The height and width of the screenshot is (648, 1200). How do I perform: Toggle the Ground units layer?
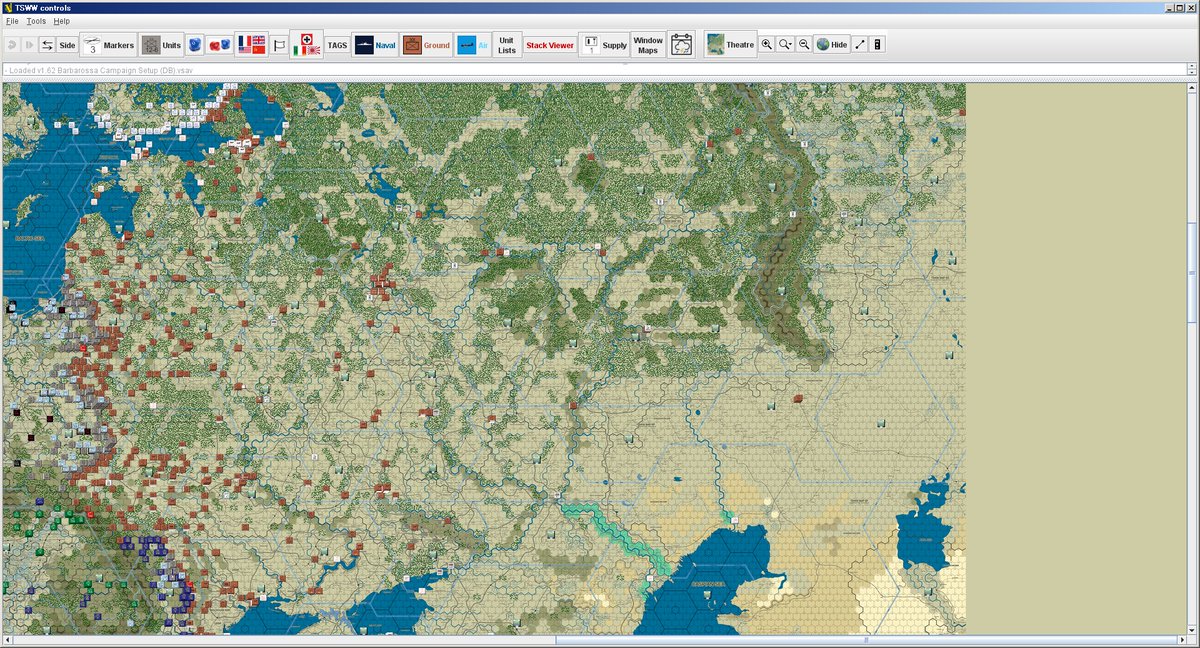coord(427,45)
